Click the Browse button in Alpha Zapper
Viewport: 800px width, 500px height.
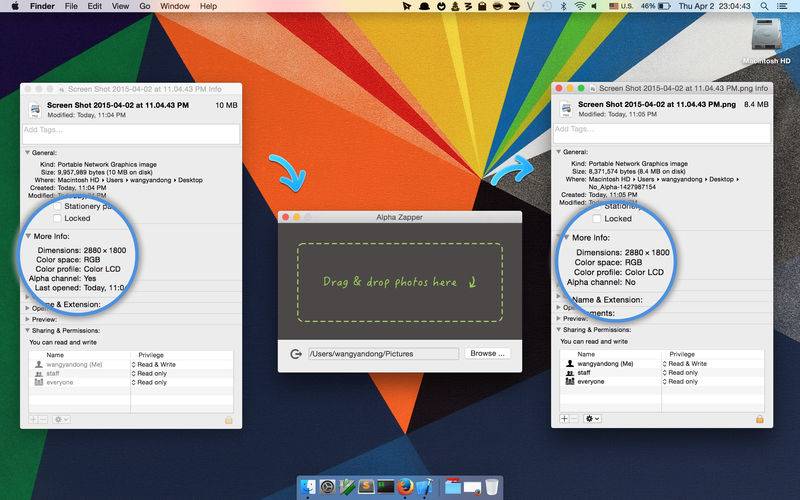[x=488, y=353]
